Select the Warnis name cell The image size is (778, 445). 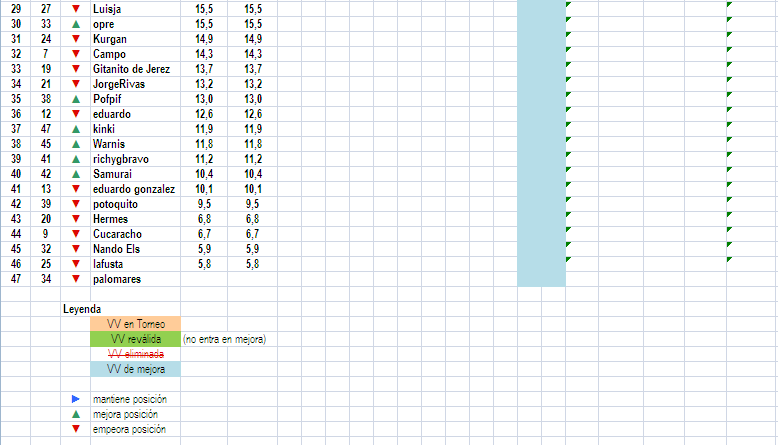(x=135, y=144)
